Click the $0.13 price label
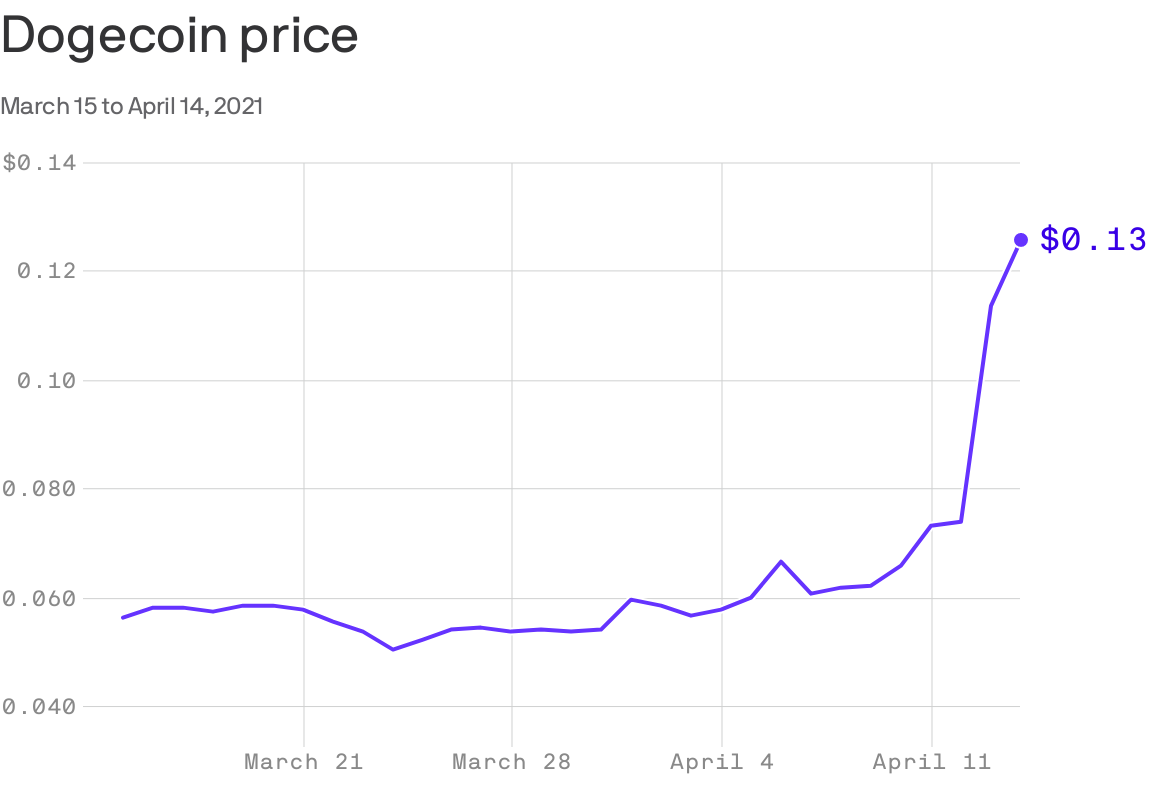Image resolution: width=1154 pixels, height=788 pixels. 1092,240
